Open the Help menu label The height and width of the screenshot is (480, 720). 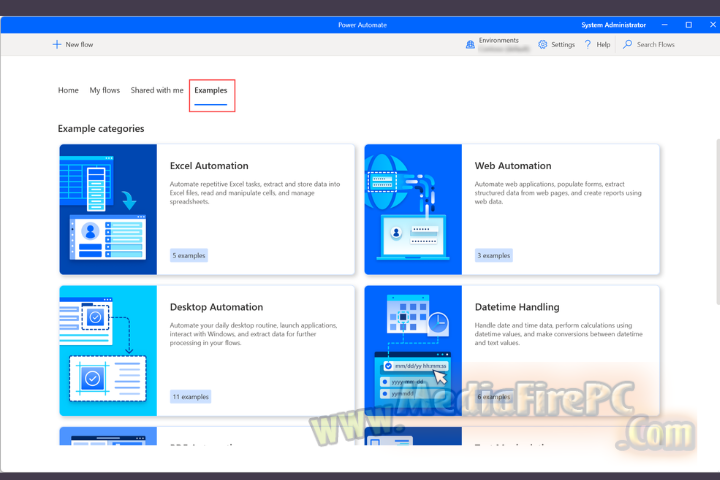[603, 45]
